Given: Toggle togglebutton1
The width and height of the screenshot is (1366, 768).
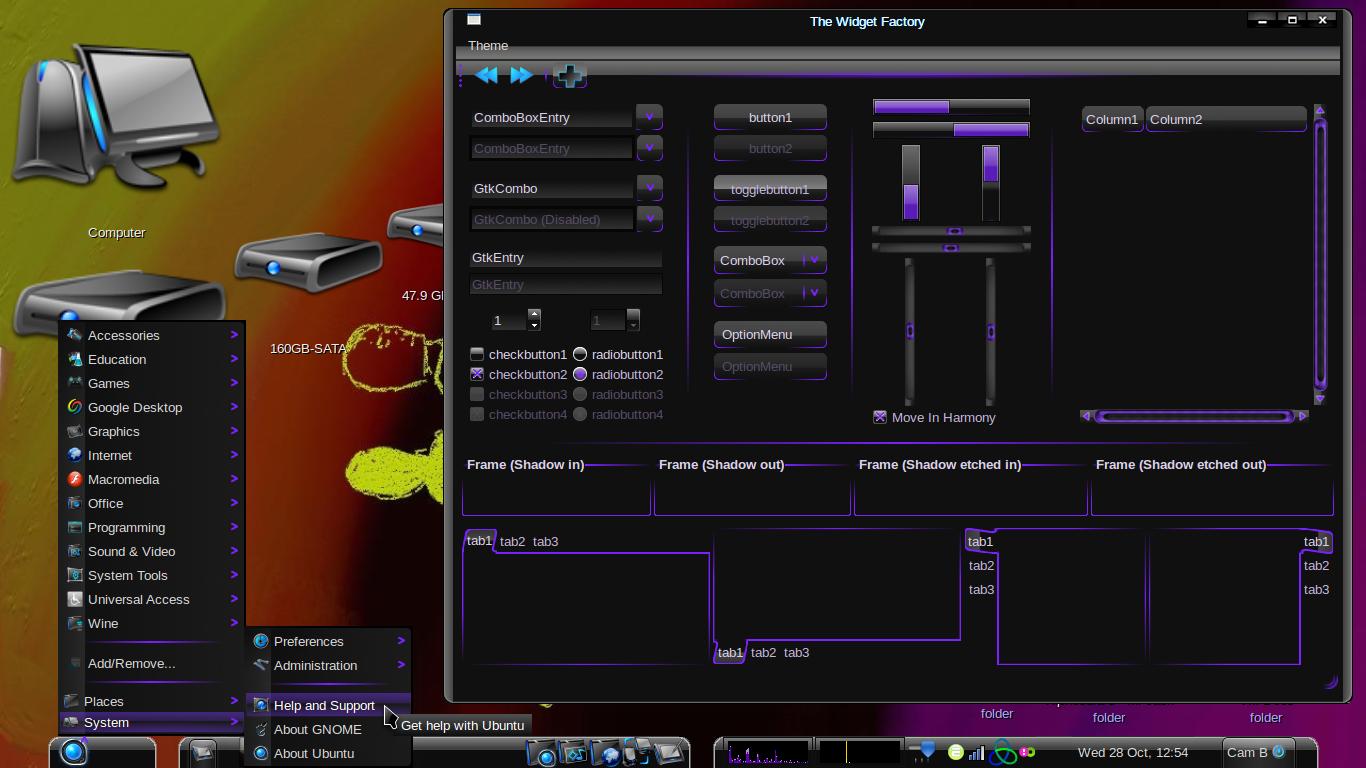Looking at the screenshot, I should [770, 189].
